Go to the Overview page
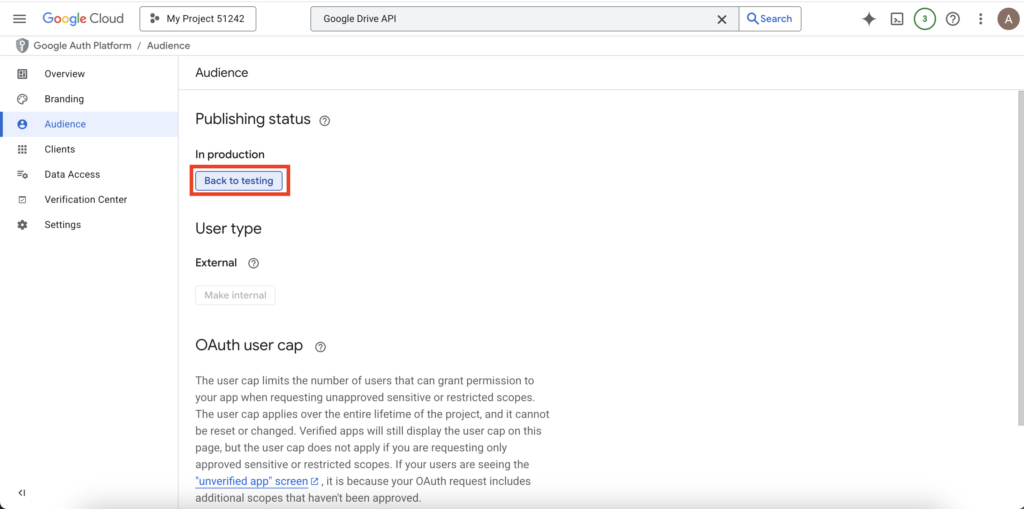Image resolution: width=1024 pixels, height=509 pixels. (x=64, y=74)
